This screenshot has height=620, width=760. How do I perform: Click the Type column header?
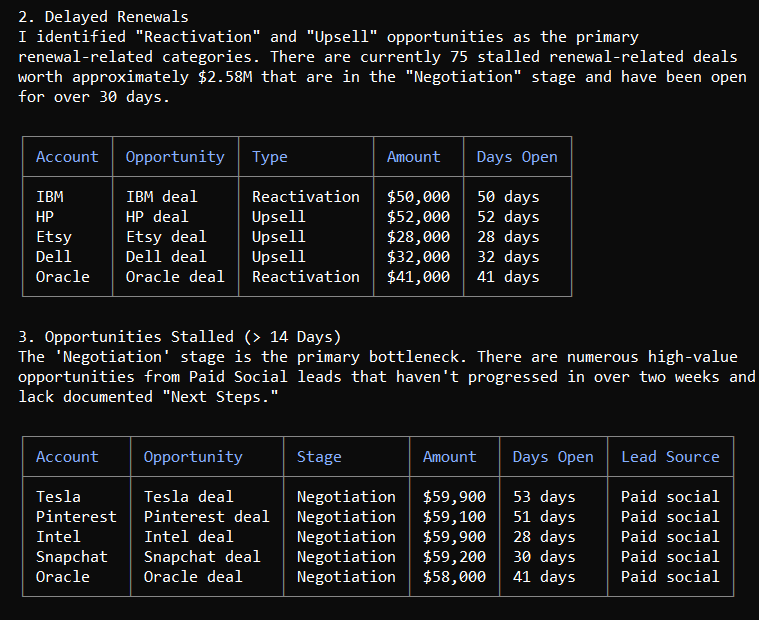tap(269, 157)
